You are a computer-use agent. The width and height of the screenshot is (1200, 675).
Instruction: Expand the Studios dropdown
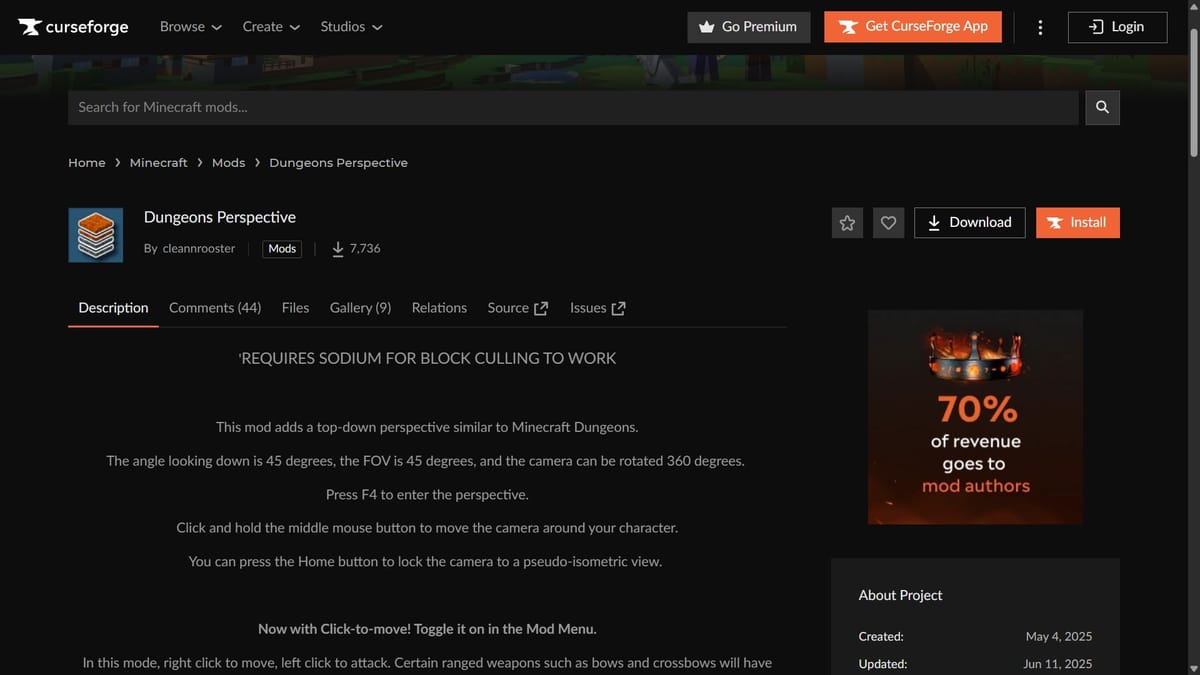[x=350, y=26]
